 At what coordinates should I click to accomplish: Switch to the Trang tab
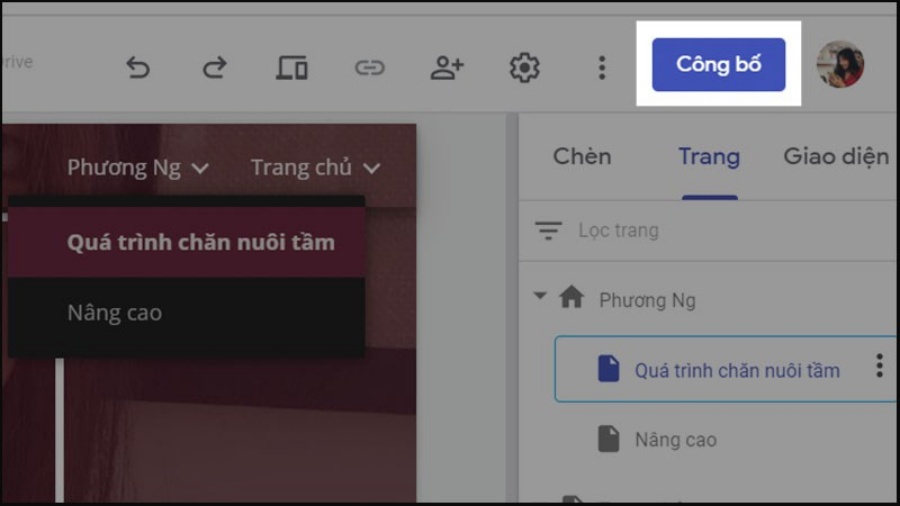tap(709, 157)
